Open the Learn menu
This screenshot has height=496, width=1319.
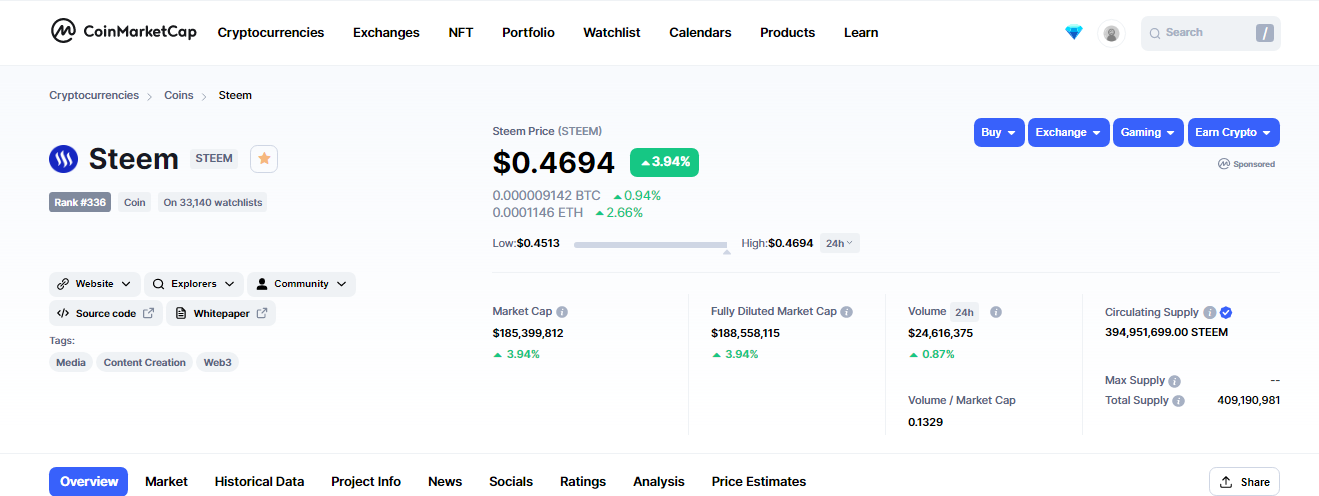(x=861, y=33)
